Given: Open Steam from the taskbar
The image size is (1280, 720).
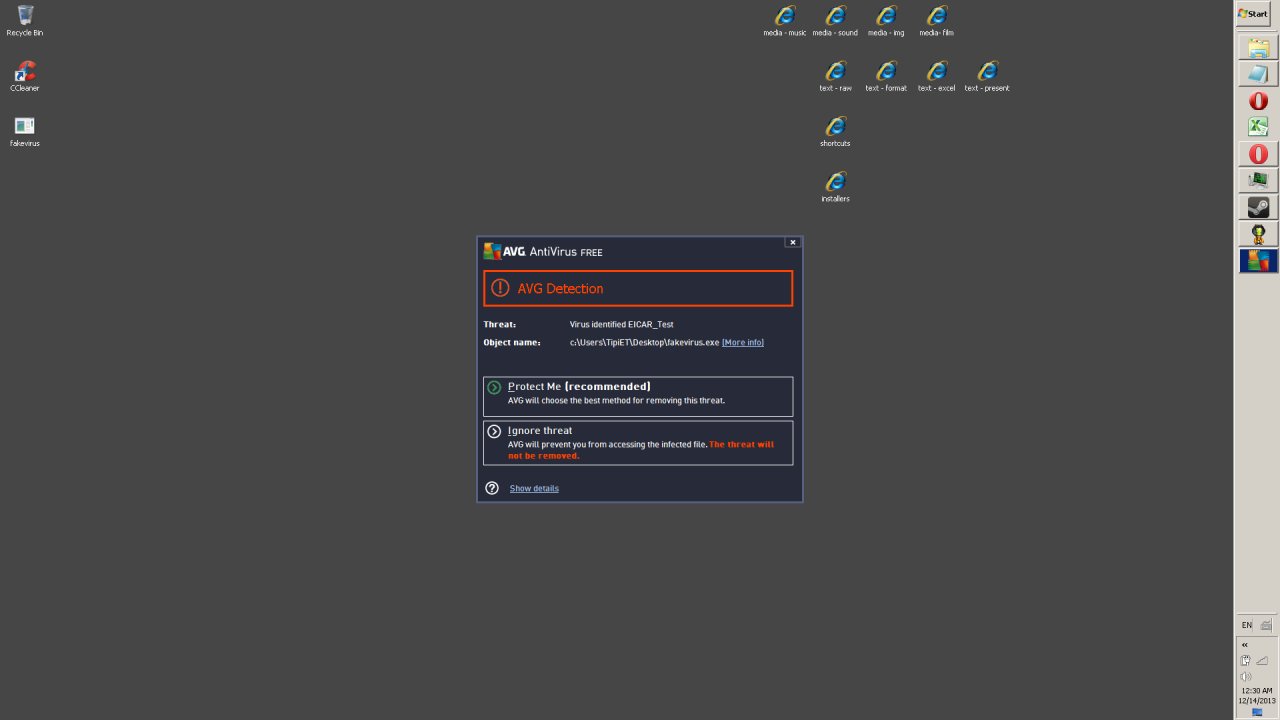Looking at the screenshot, I should click(x=1258, y=207).
